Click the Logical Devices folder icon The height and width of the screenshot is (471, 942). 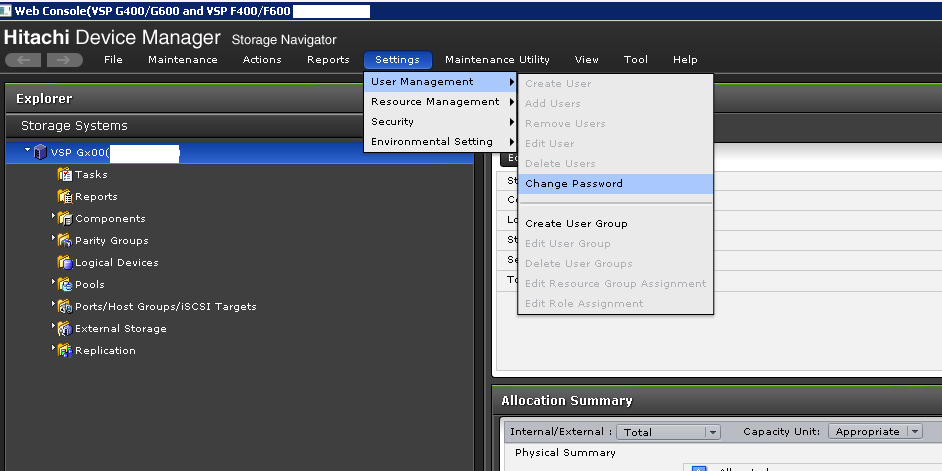64,263
